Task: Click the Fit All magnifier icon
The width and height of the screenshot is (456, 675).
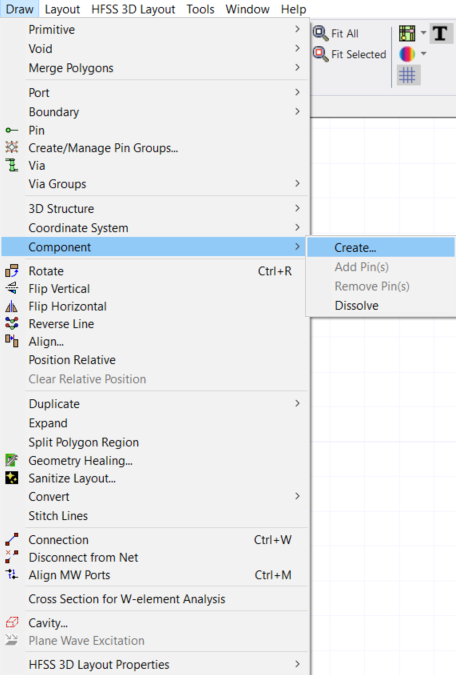Action: point(320,33)
